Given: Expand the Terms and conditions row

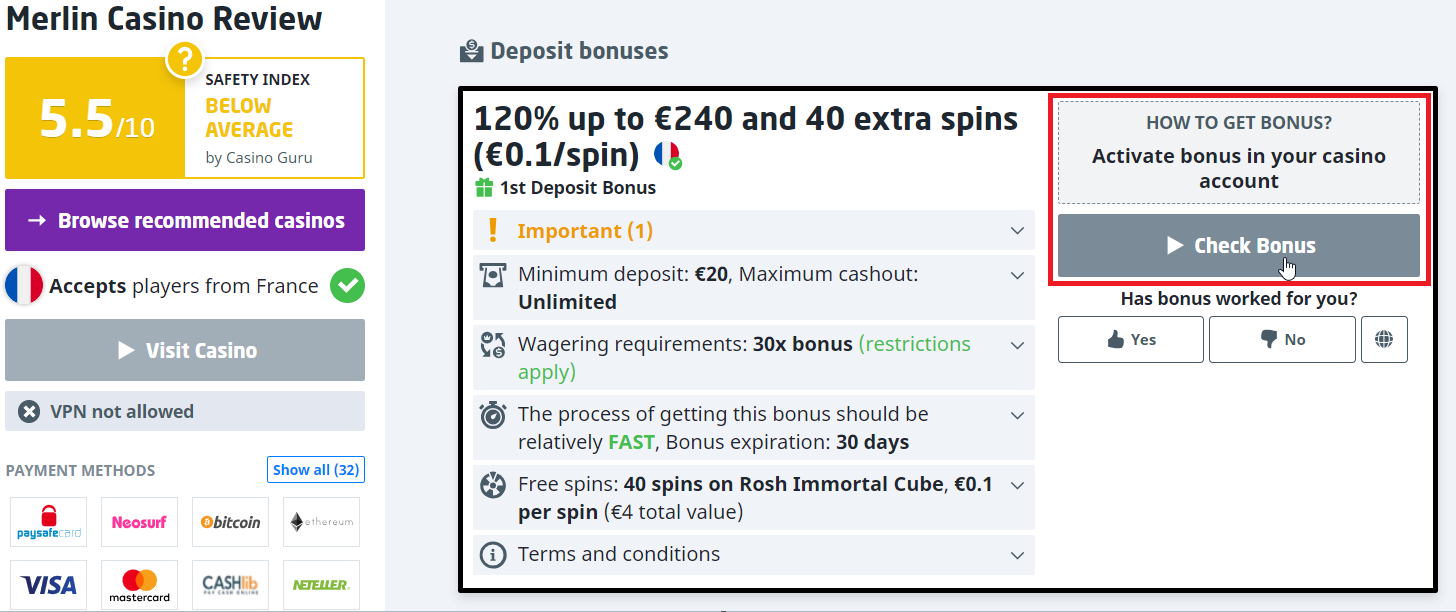Looking at the screenshot, I should pos(753,554).
